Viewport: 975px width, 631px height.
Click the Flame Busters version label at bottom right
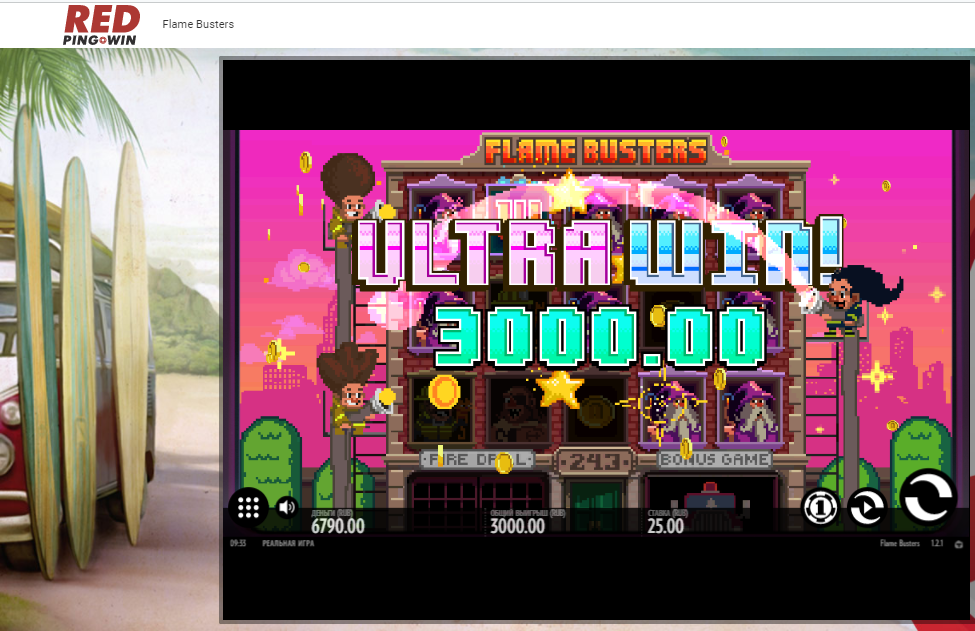coord(900,543)
